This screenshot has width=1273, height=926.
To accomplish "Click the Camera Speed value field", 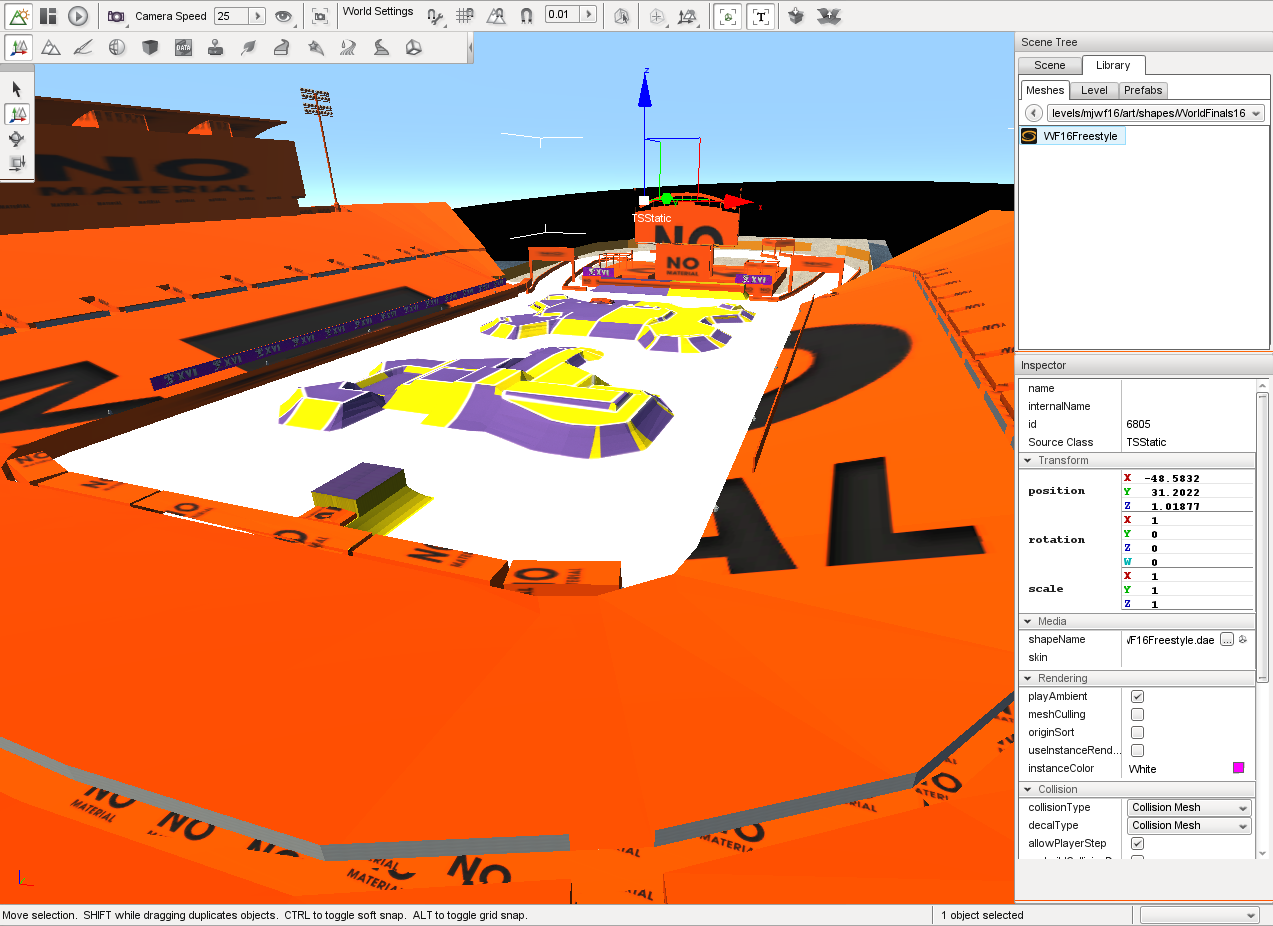I will coord(230,16).
